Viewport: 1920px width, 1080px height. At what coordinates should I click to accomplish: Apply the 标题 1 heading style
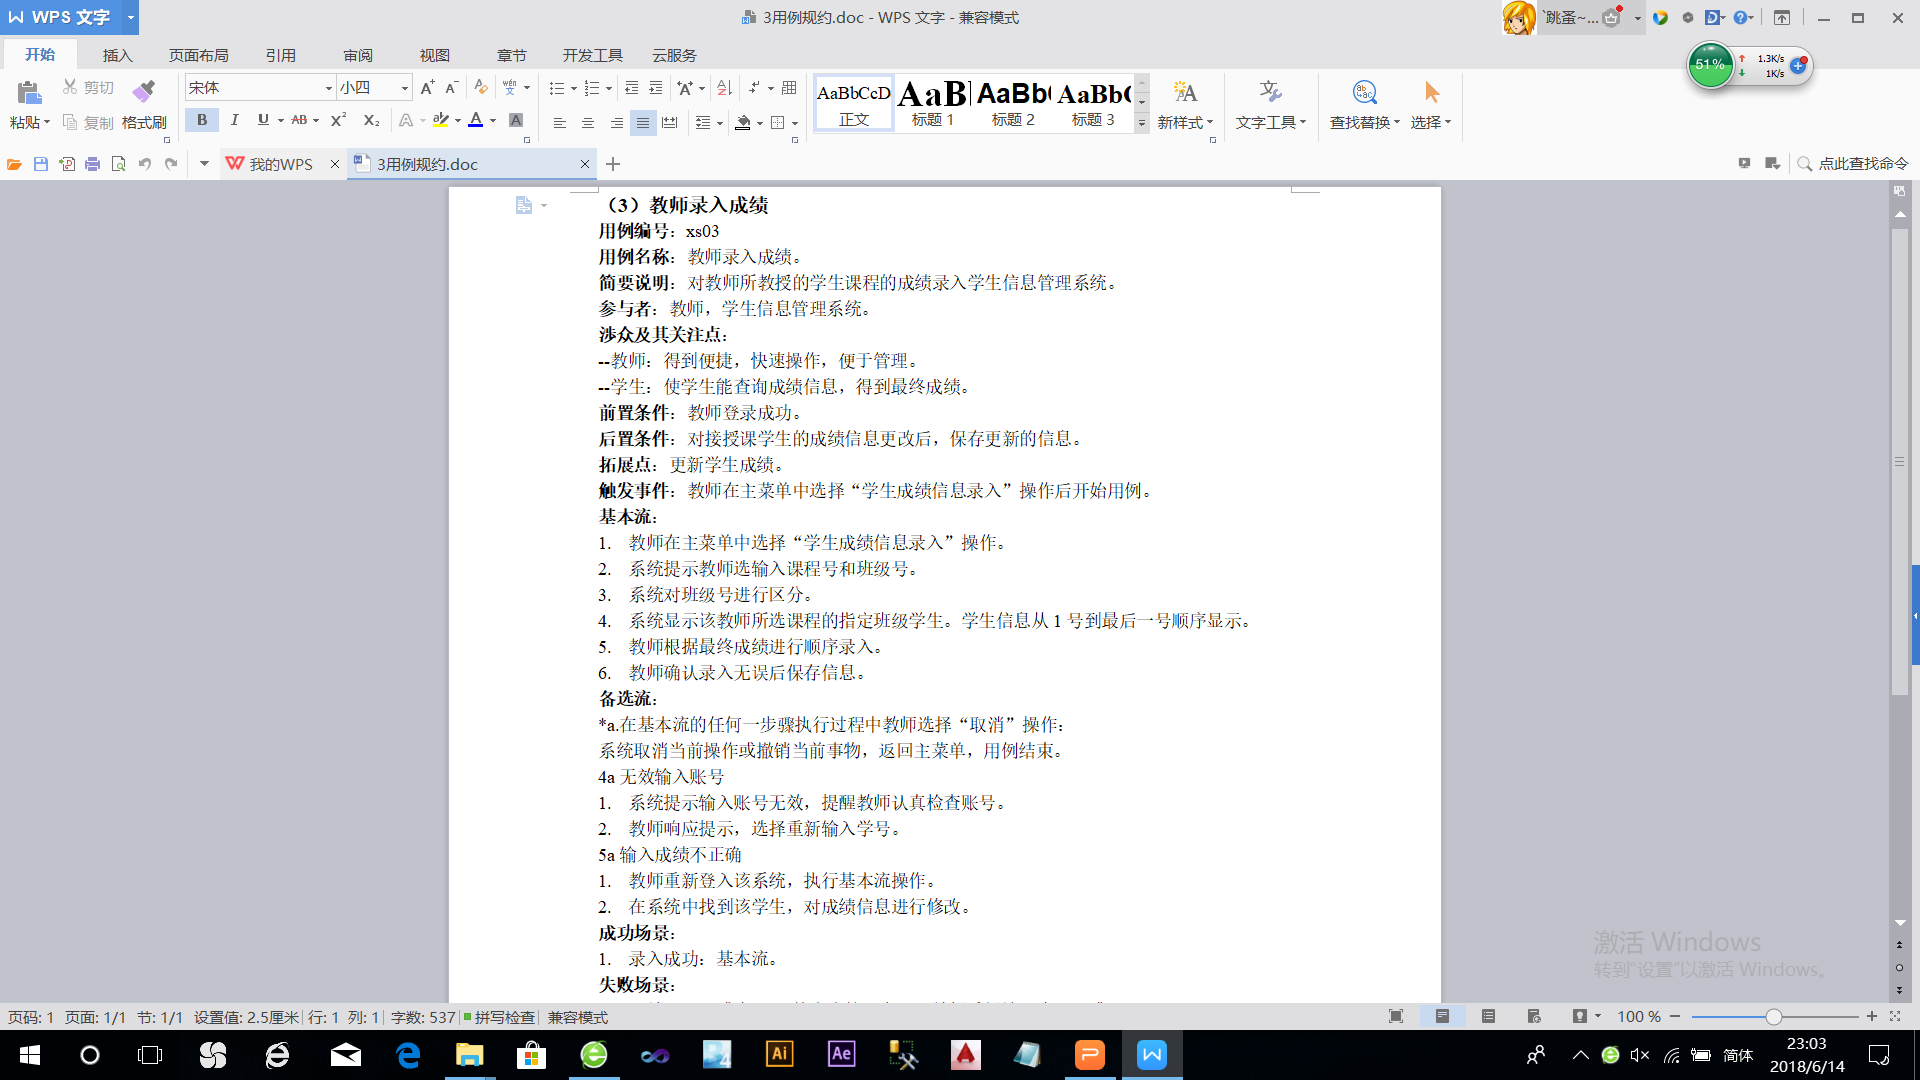click(933, 103)
